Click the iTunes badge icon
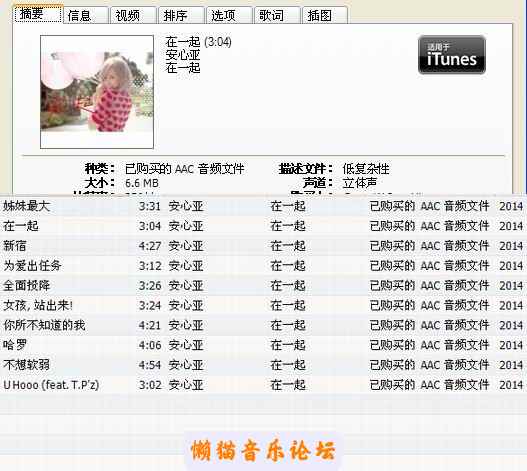 (x=452, y=55)
